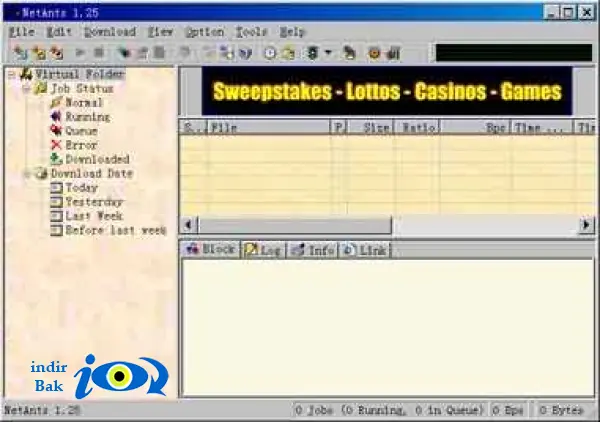Open the Tools menu
The height and width of the screenshot is (422, 600).
click(251, 32)
